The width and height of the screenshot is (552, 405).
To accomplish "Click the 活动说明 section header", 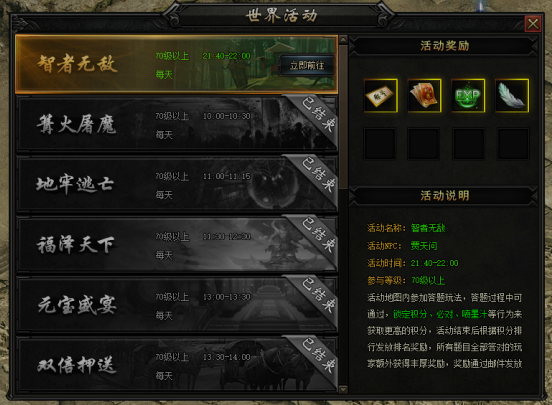I will click(x=444, y=196).
